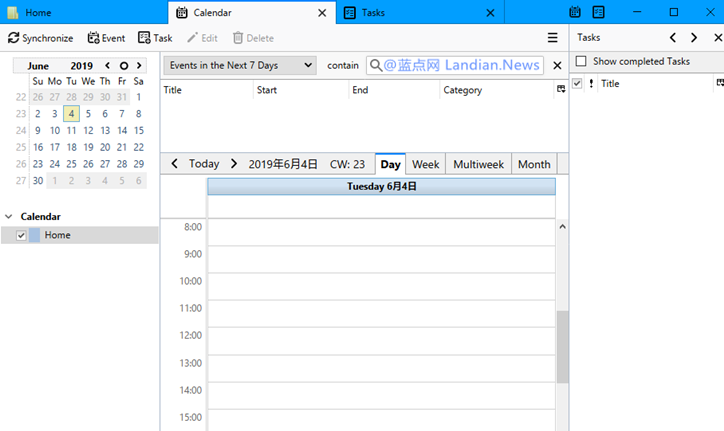Click the event search input field
Screen dimensions: 724x431
click(465, 65)
